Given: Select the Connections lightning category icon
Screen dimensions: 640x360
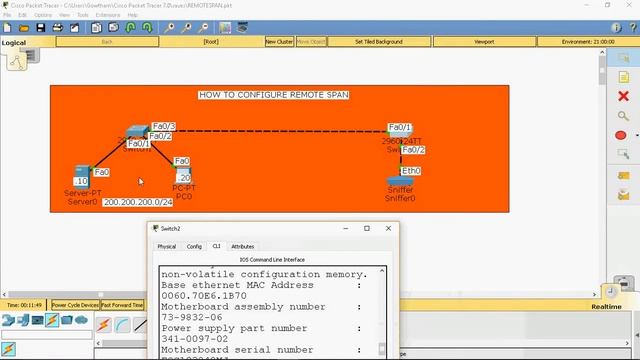Looking at the screenshot, I should [52, 320].
